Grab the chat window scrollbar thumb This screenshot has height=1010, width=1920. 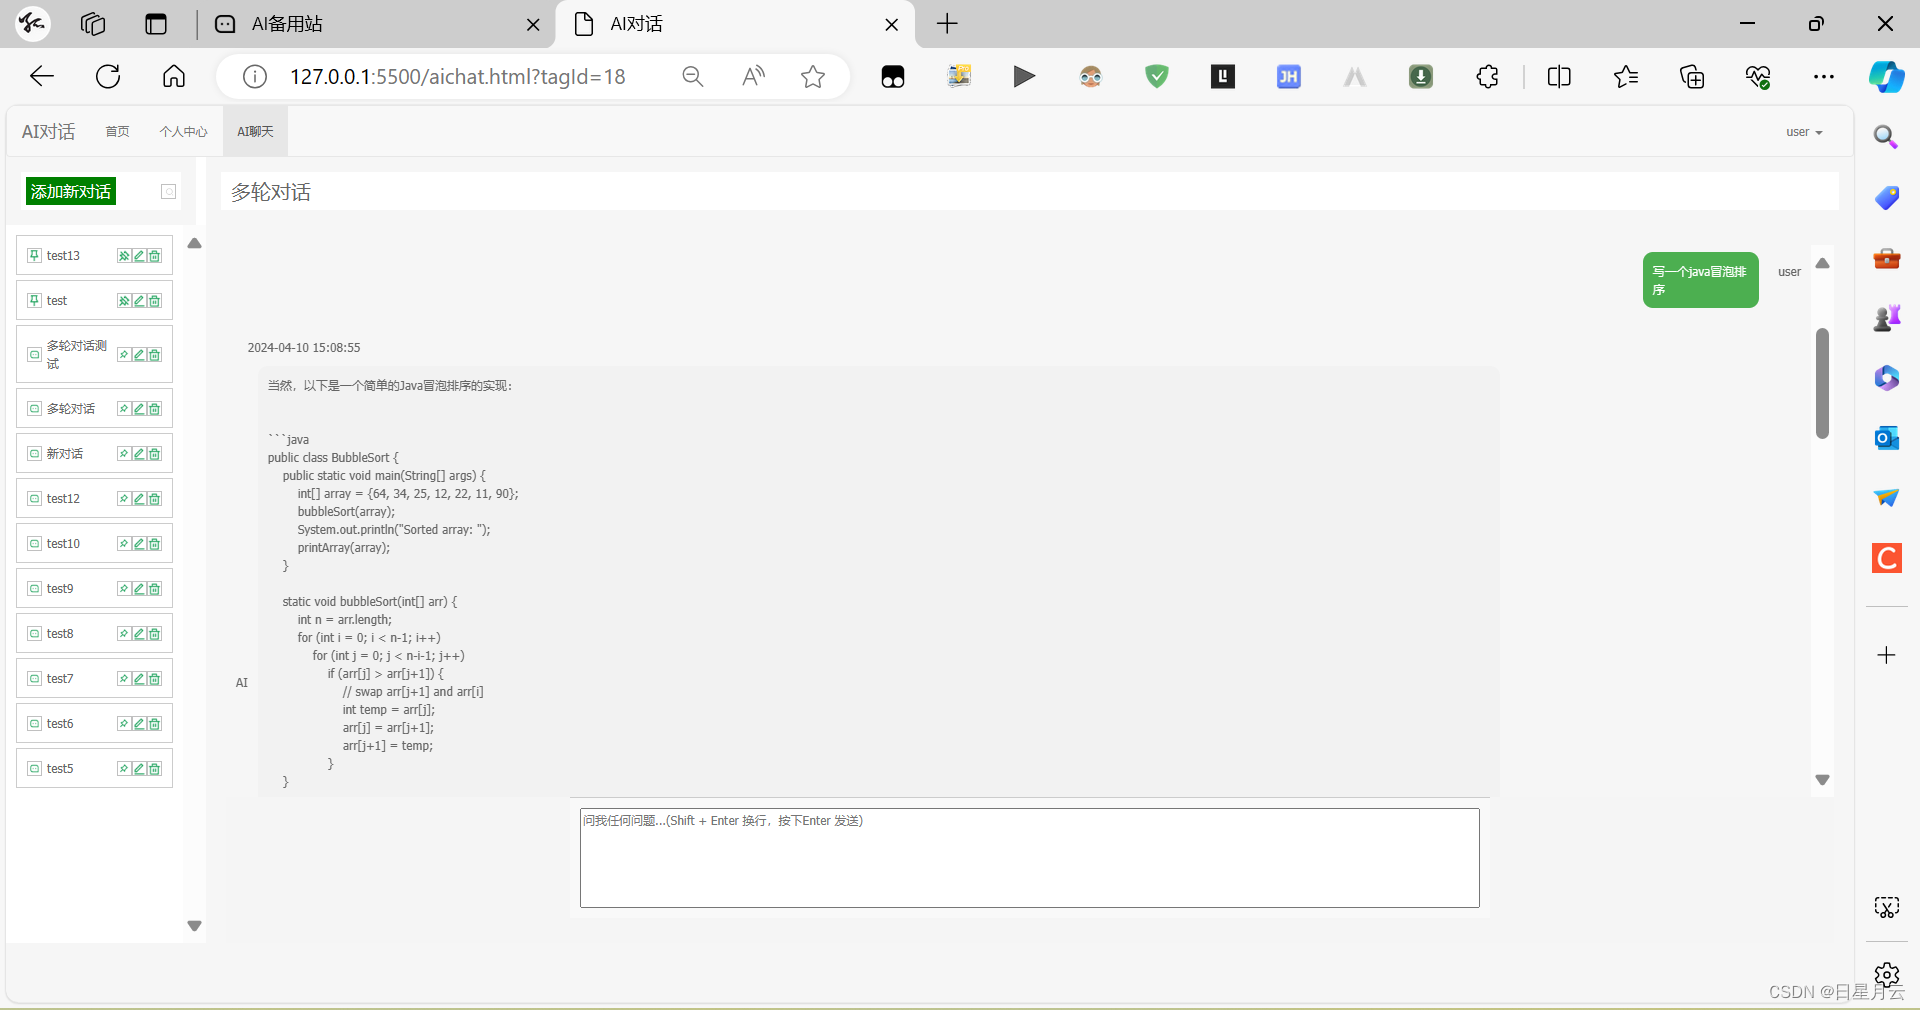pyautogui.click(x=1823, y=383)
